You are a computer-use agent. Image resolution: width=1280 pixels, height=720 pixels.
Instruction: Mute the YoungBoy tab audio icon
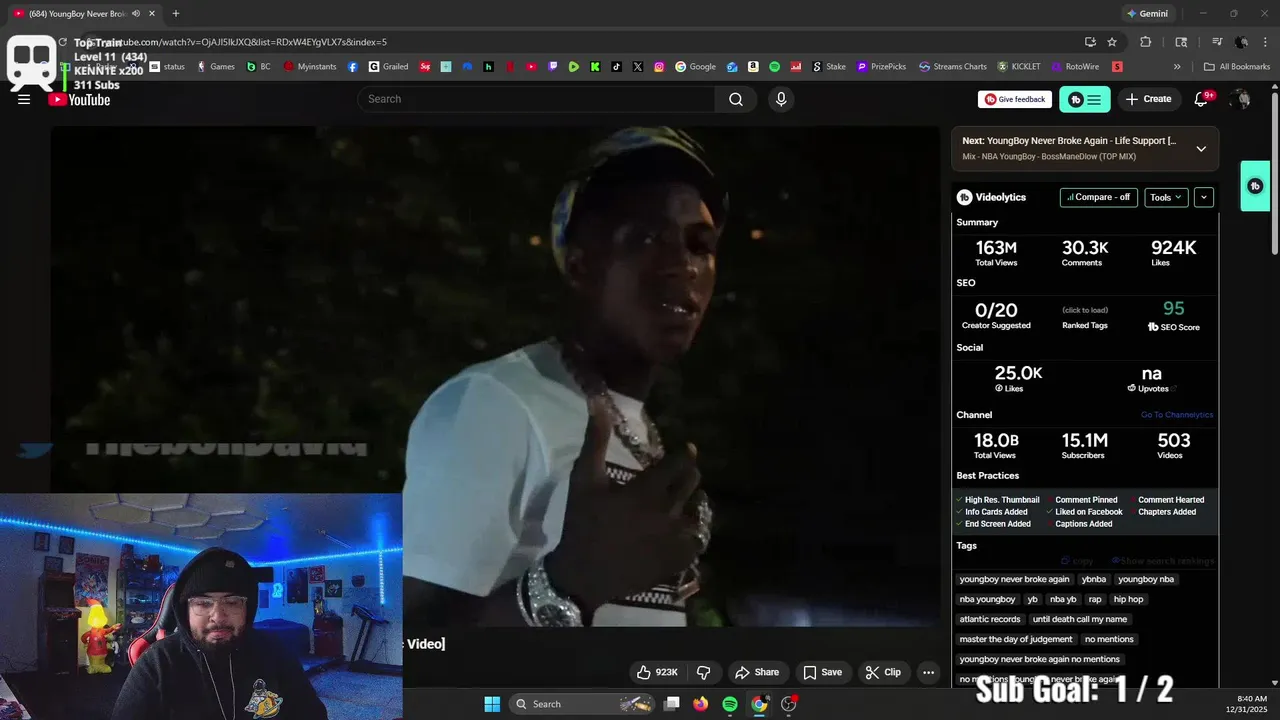[135, 14]
